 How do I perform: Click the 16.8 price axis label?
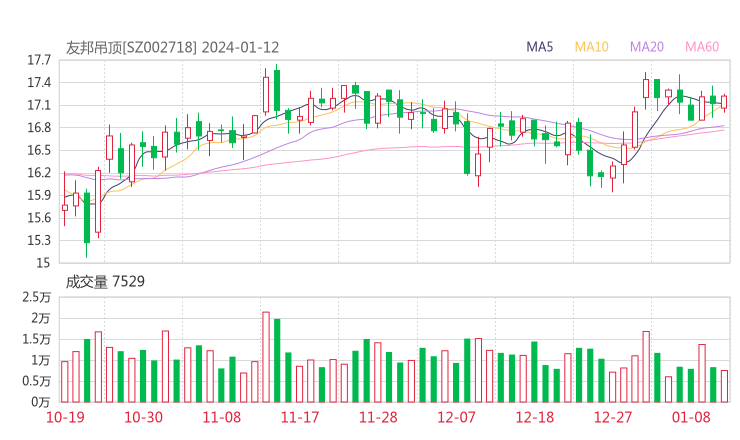[x=39, y=128]
